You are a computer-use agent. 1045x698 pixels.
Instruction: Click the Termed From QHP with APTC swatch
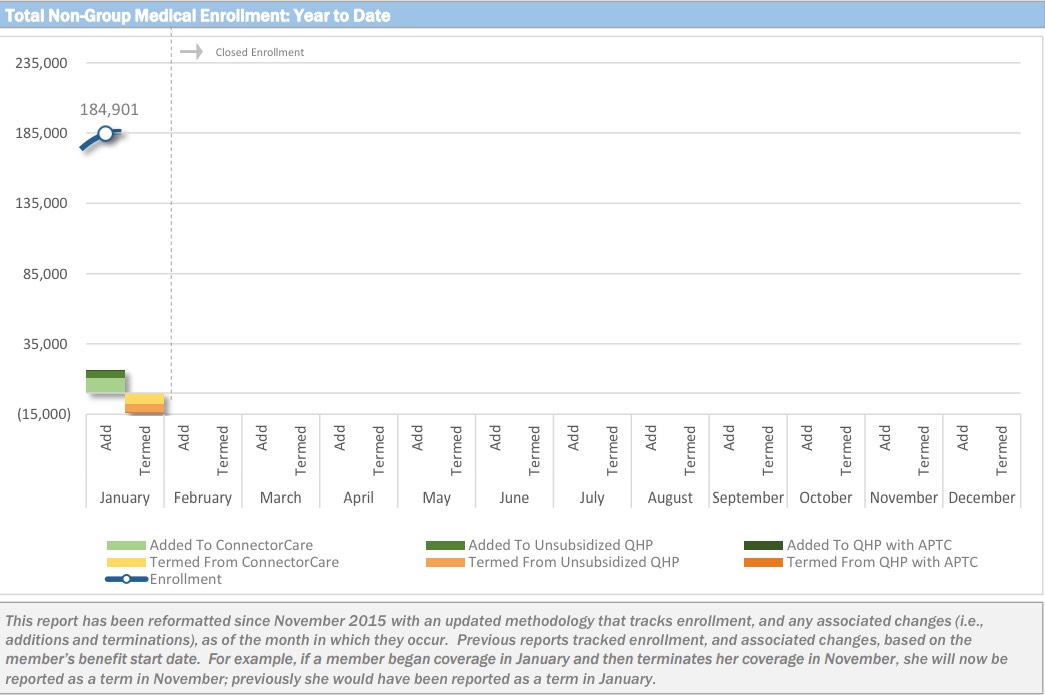point(763,563)
